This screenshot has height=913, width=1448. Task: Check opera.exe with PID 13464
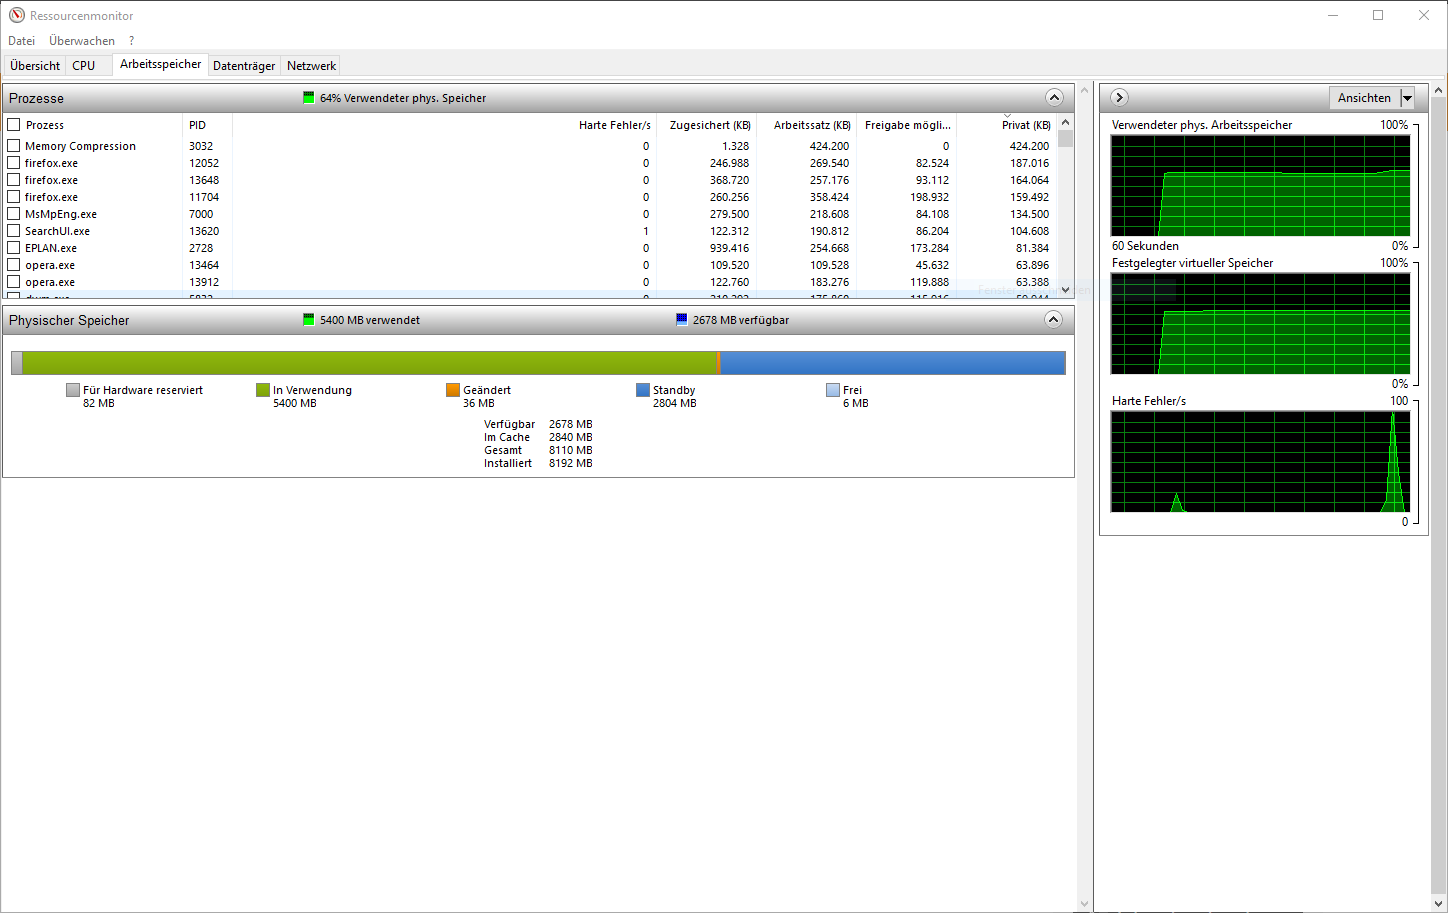(14, 265)
